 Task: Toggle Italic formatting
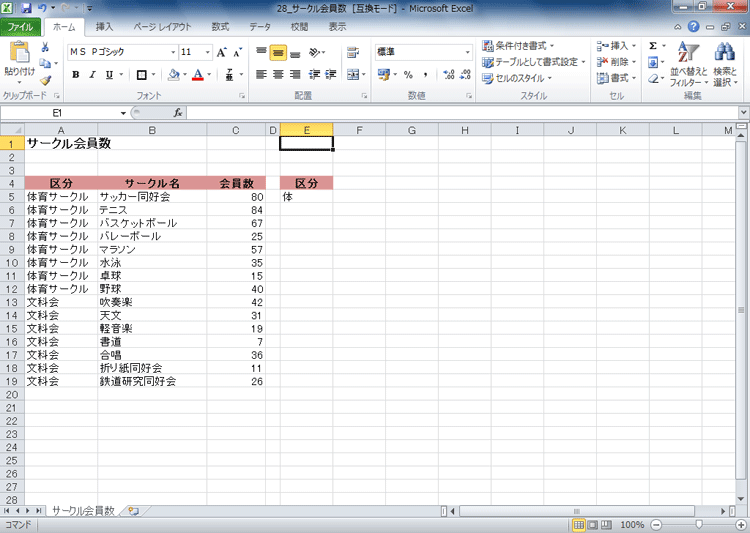click(x=92, y=75)
